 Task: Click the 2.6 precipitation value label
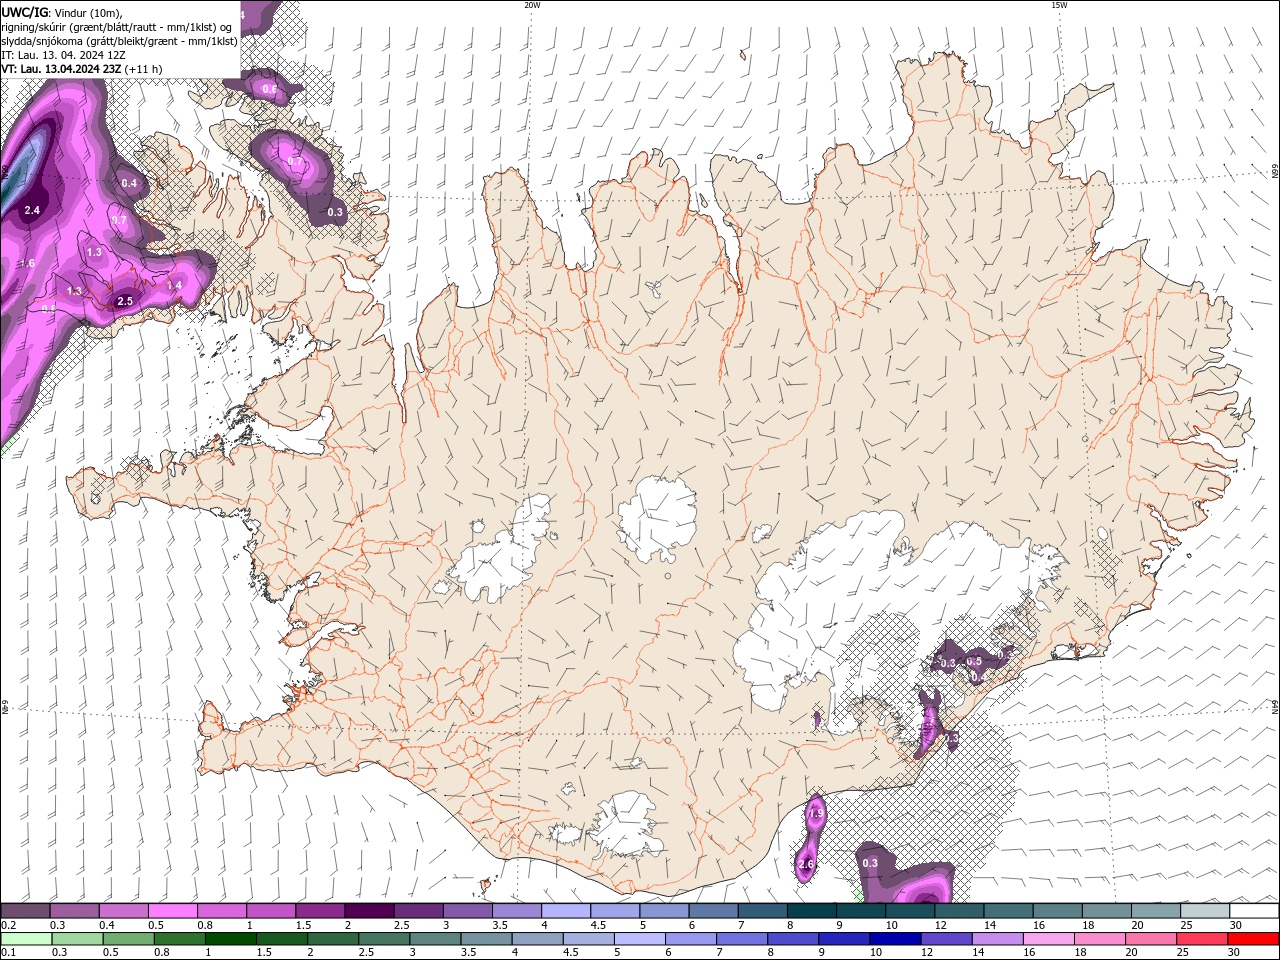coord(807,864)
